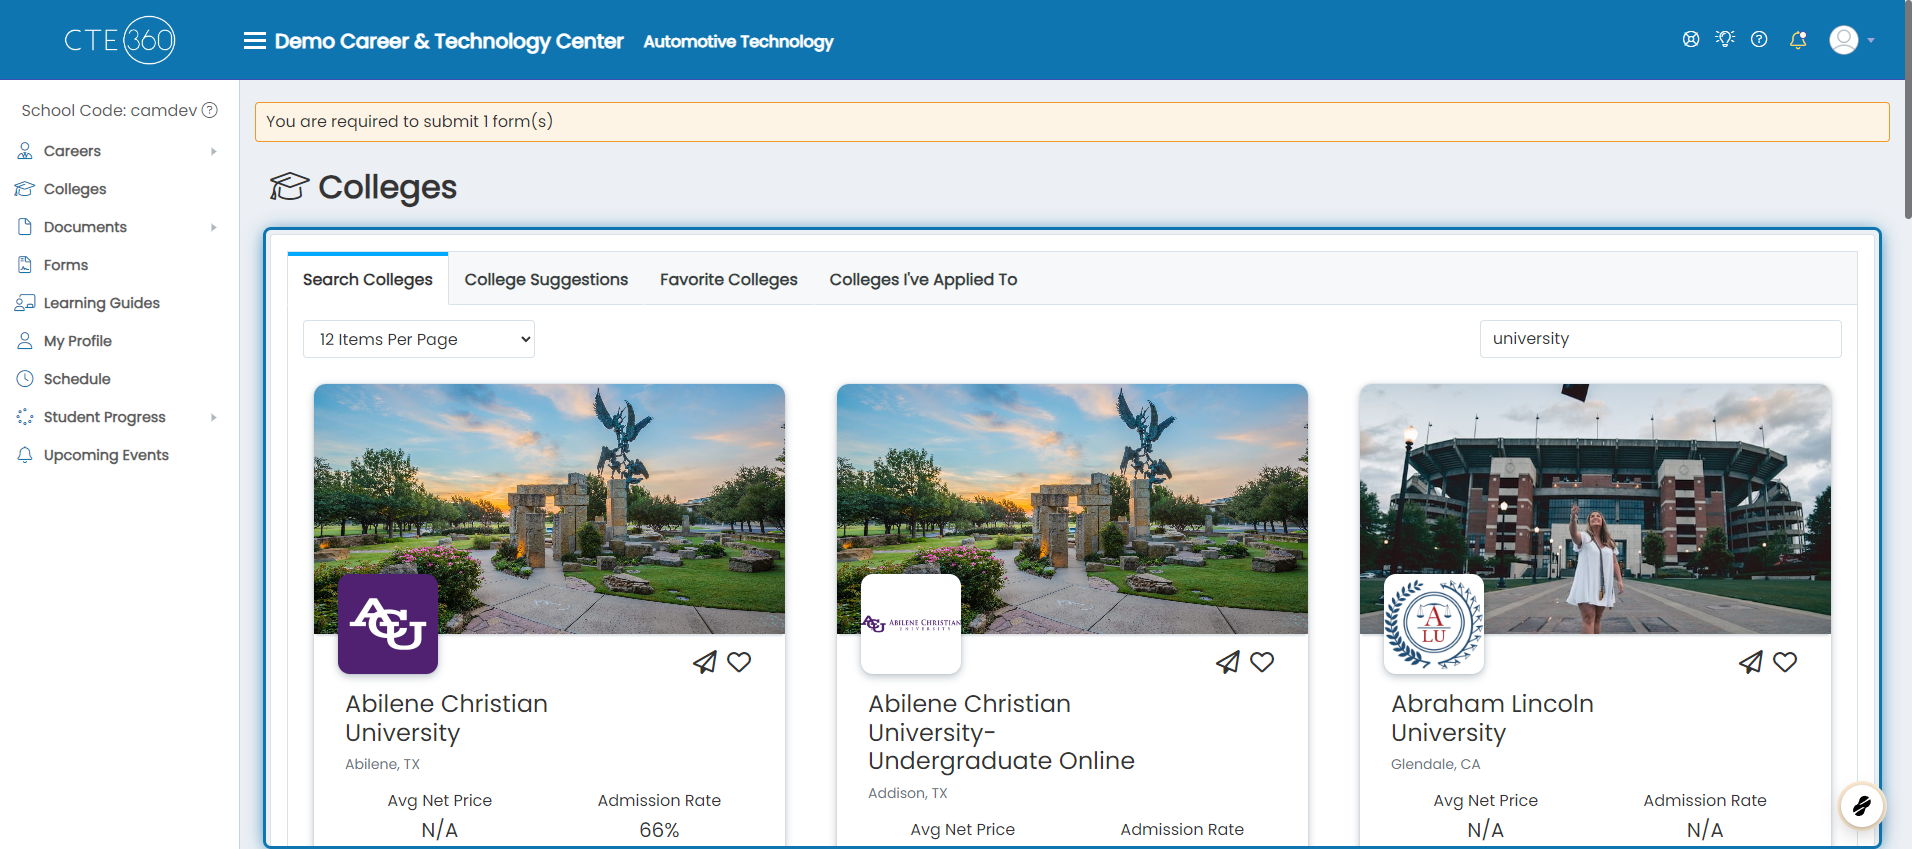Click the Student Progress spinner icon
The image size is (1912, 849).
pyautogui.click(x=25, y=417)
